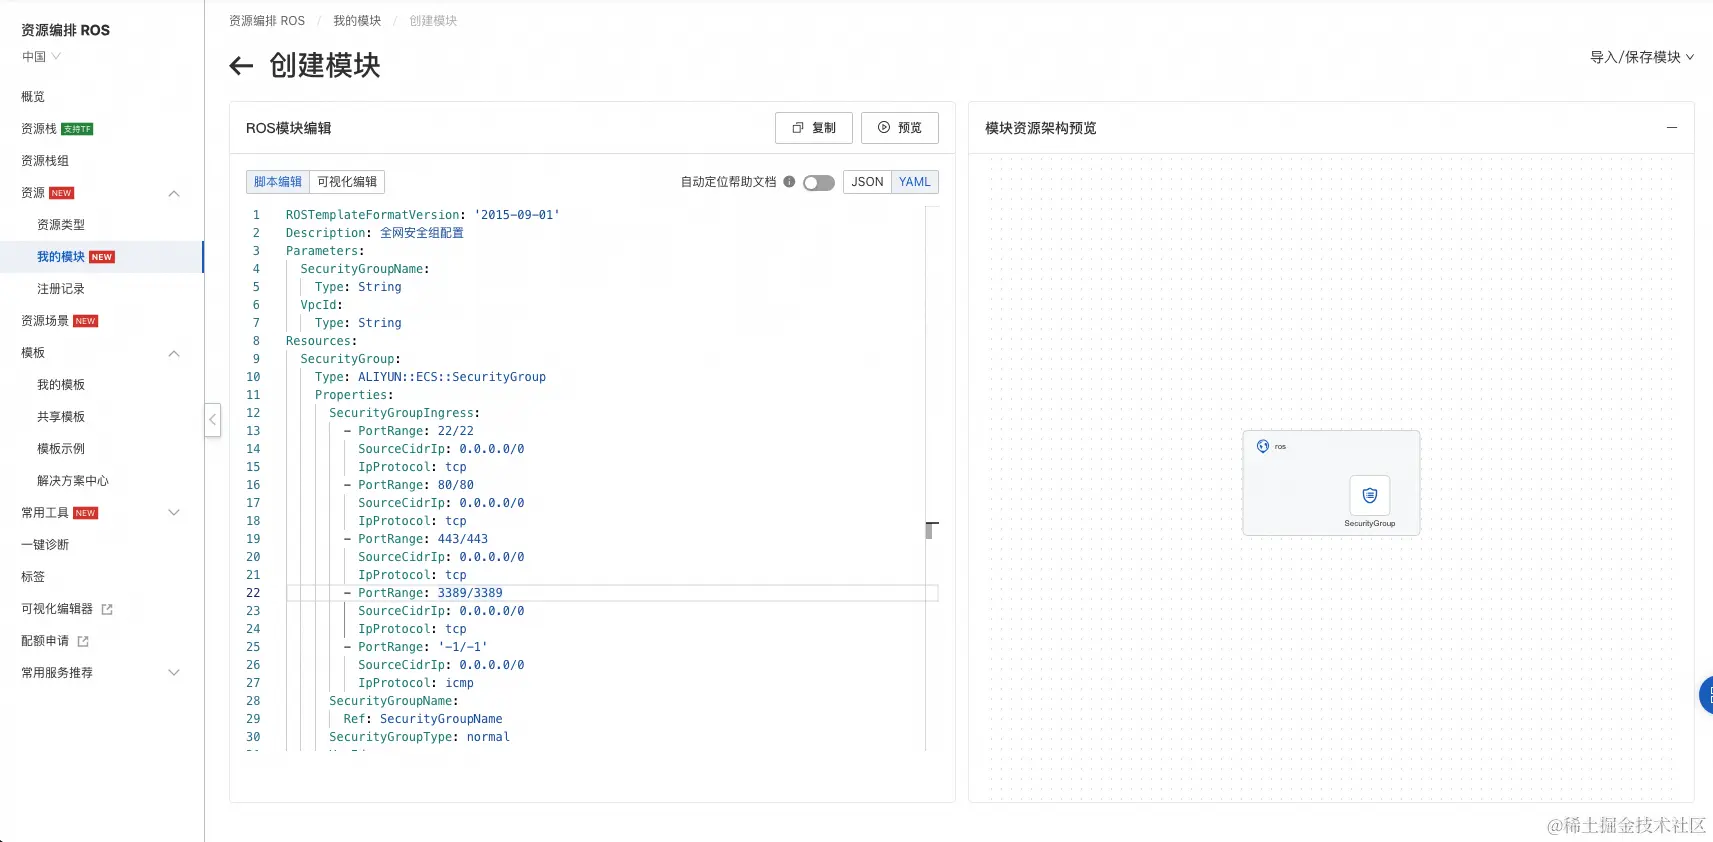Switch editor format to JSON
The height and width of the screenshot is (842, 1713).
pos(867,182)
